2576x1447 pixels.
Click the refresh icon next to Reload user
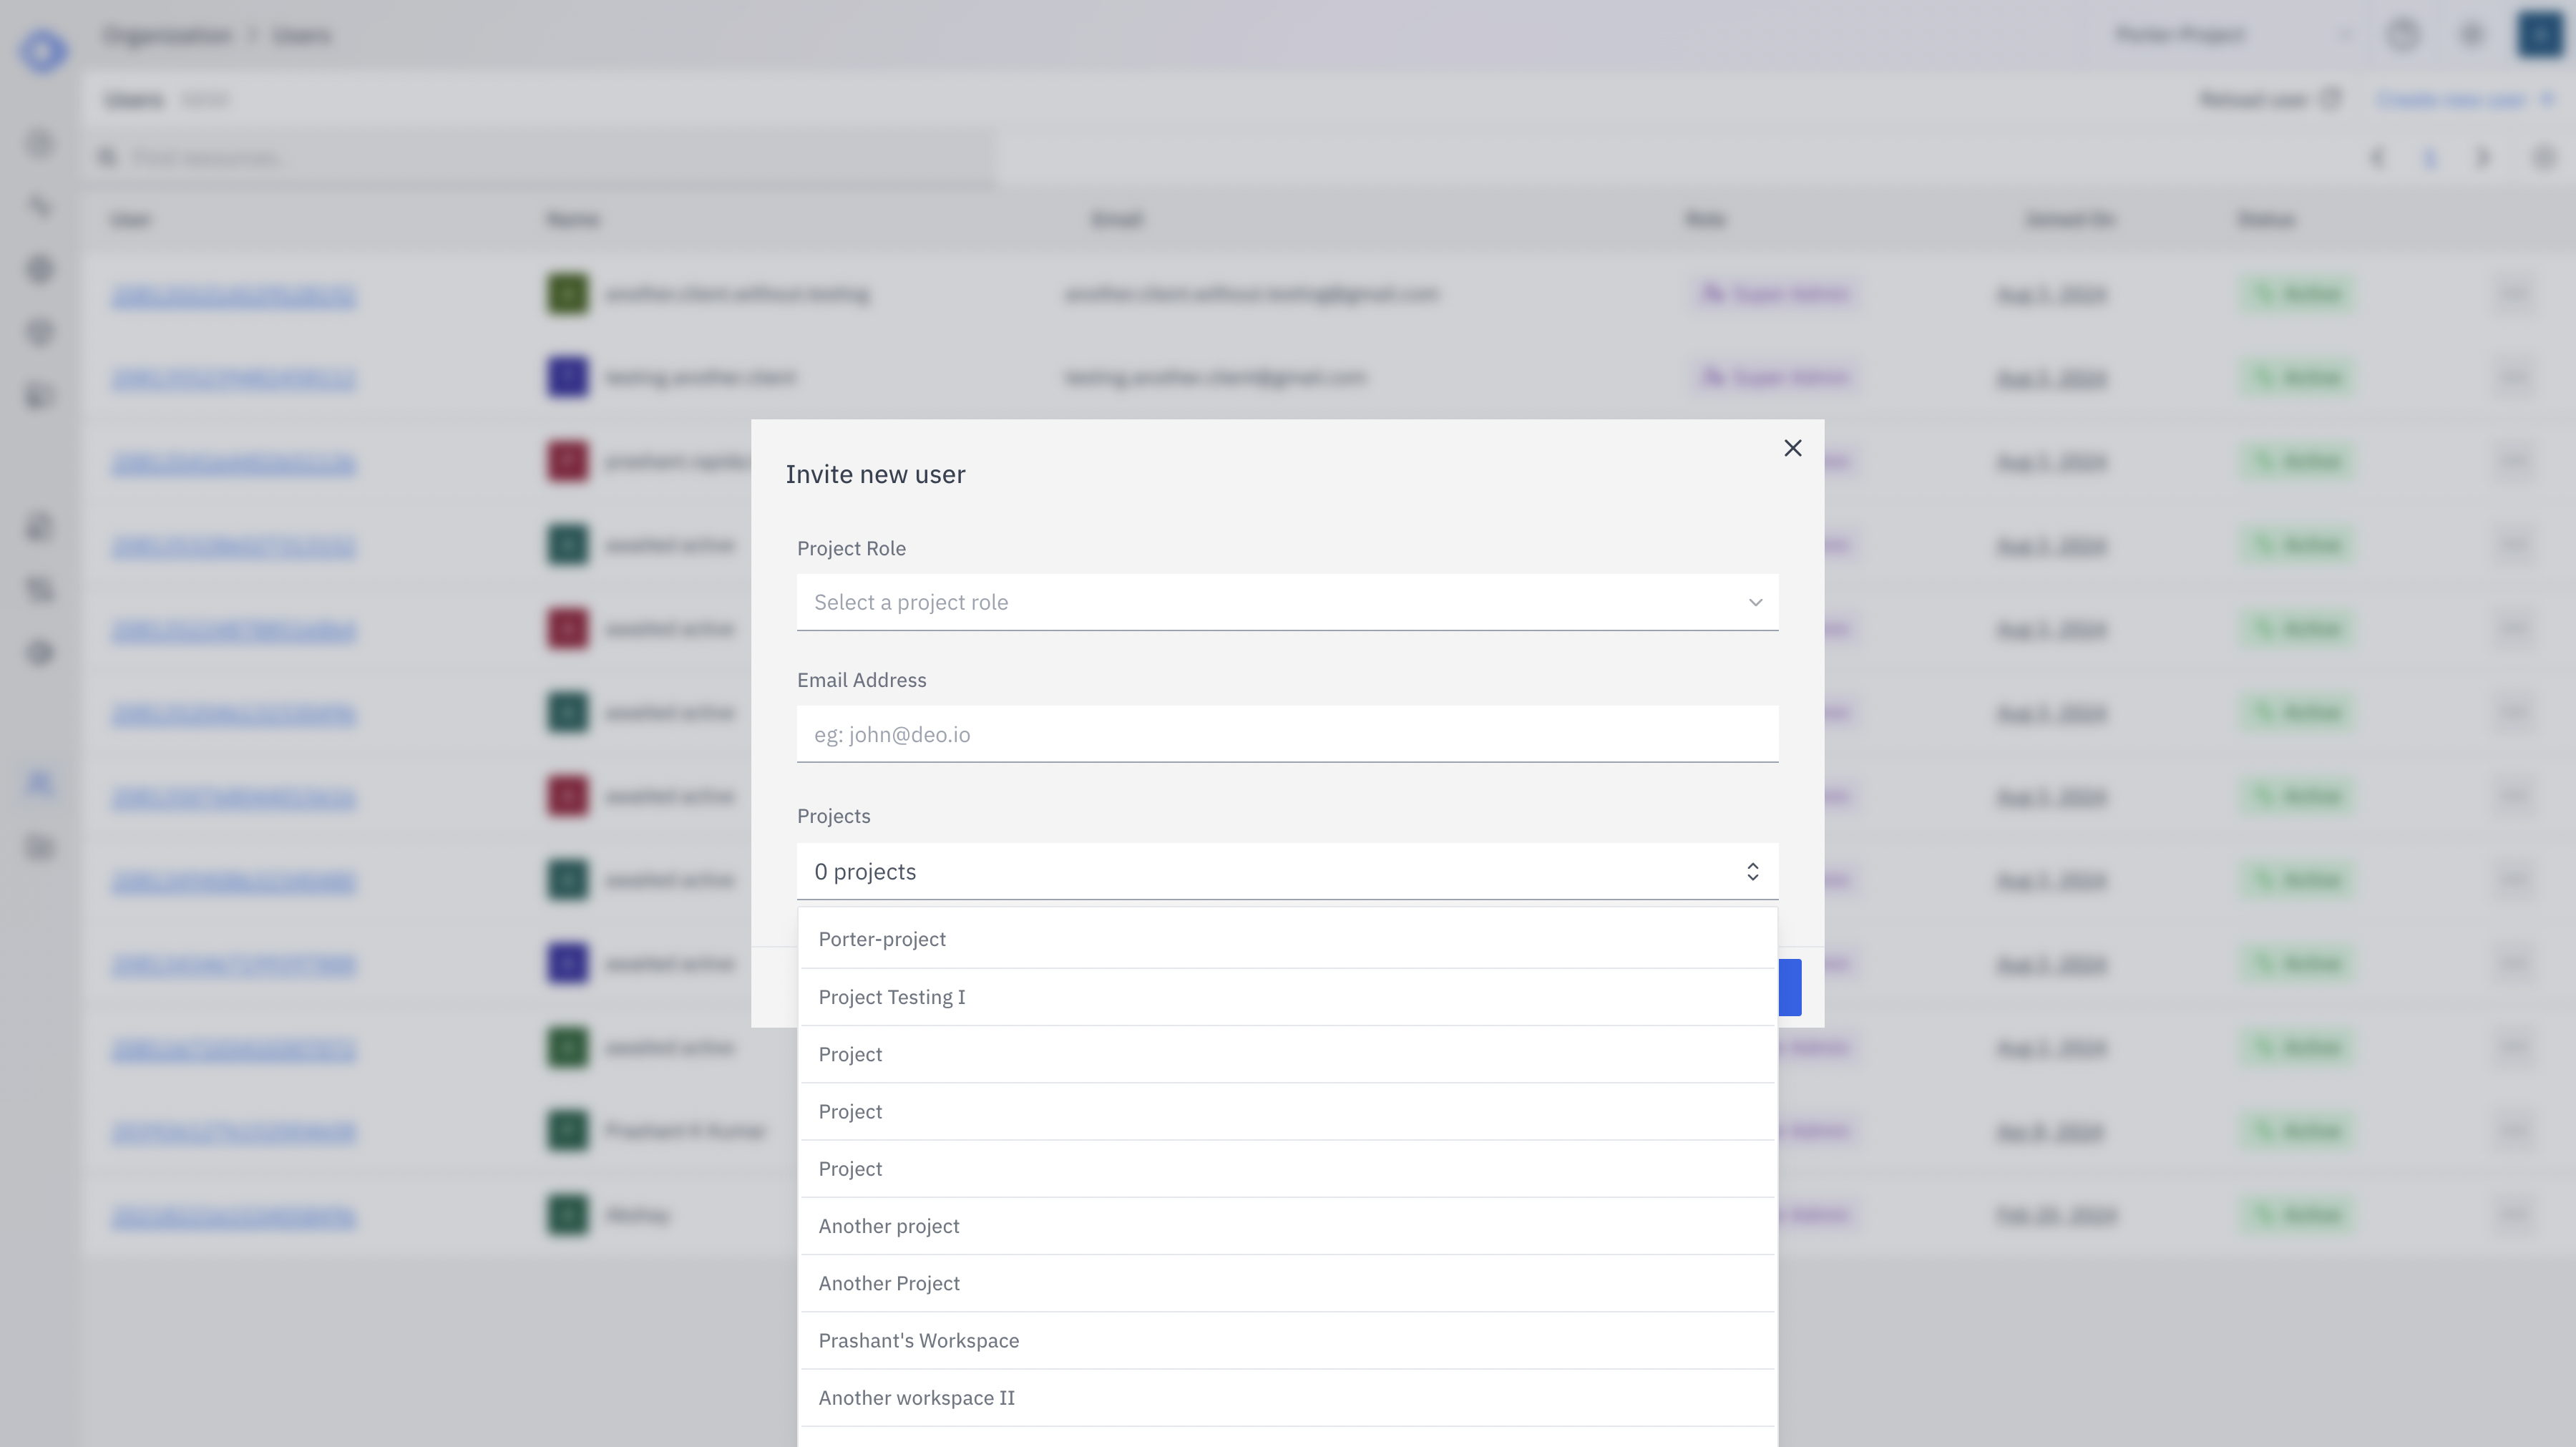2330,98
